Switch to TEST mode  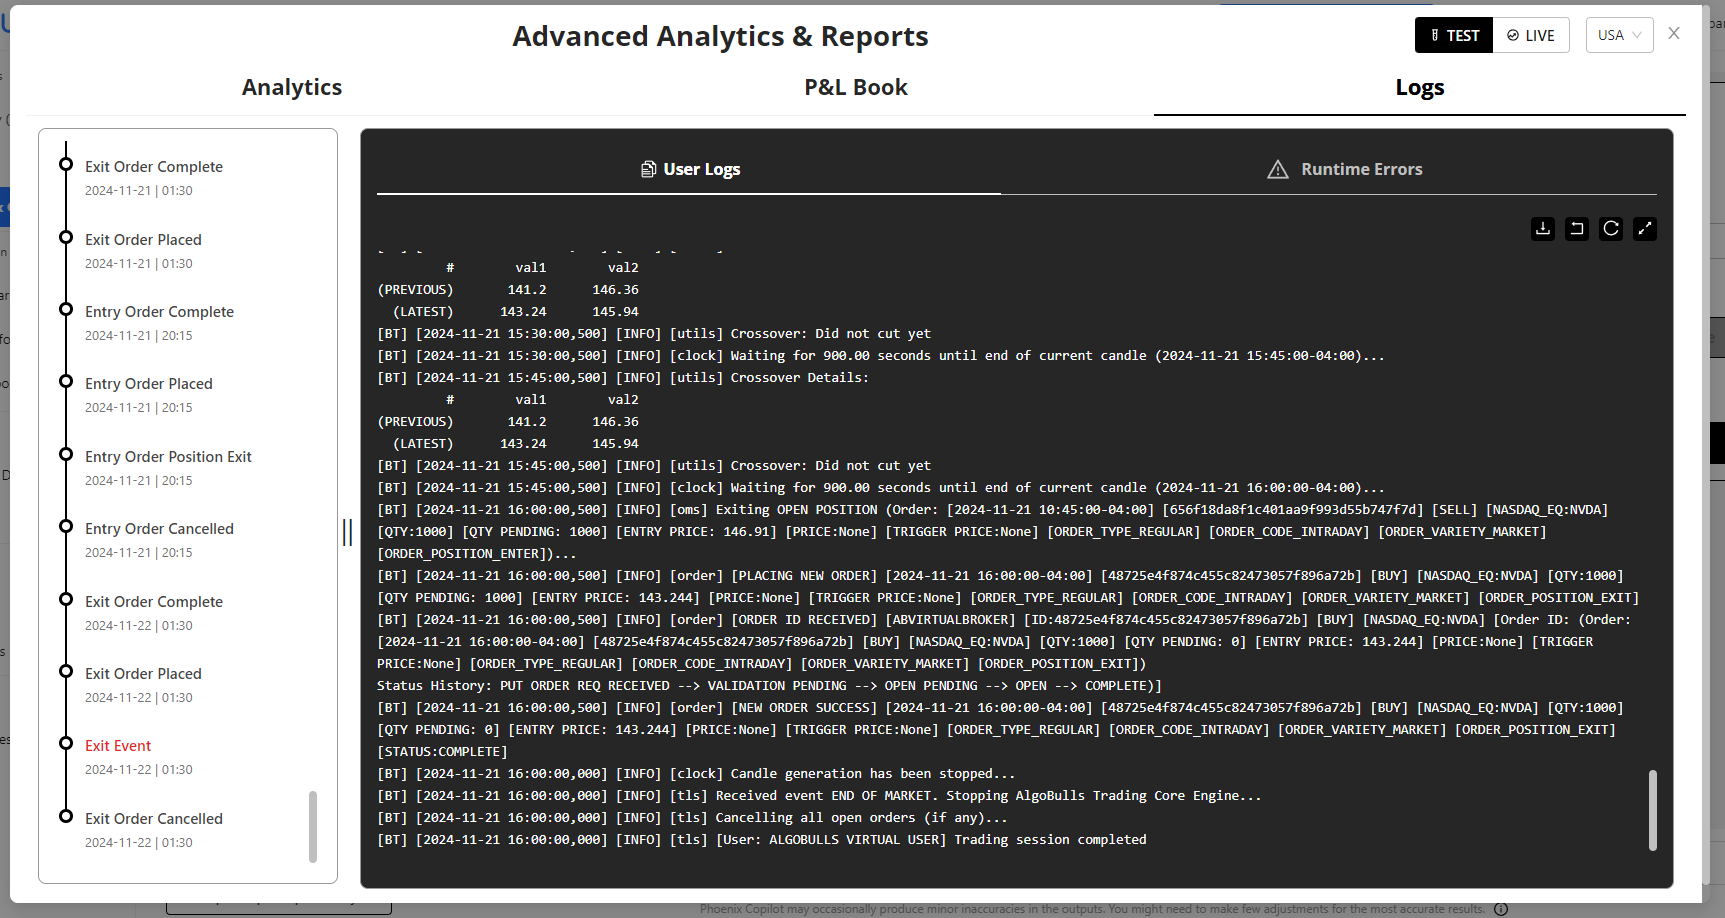[1454, 35]
